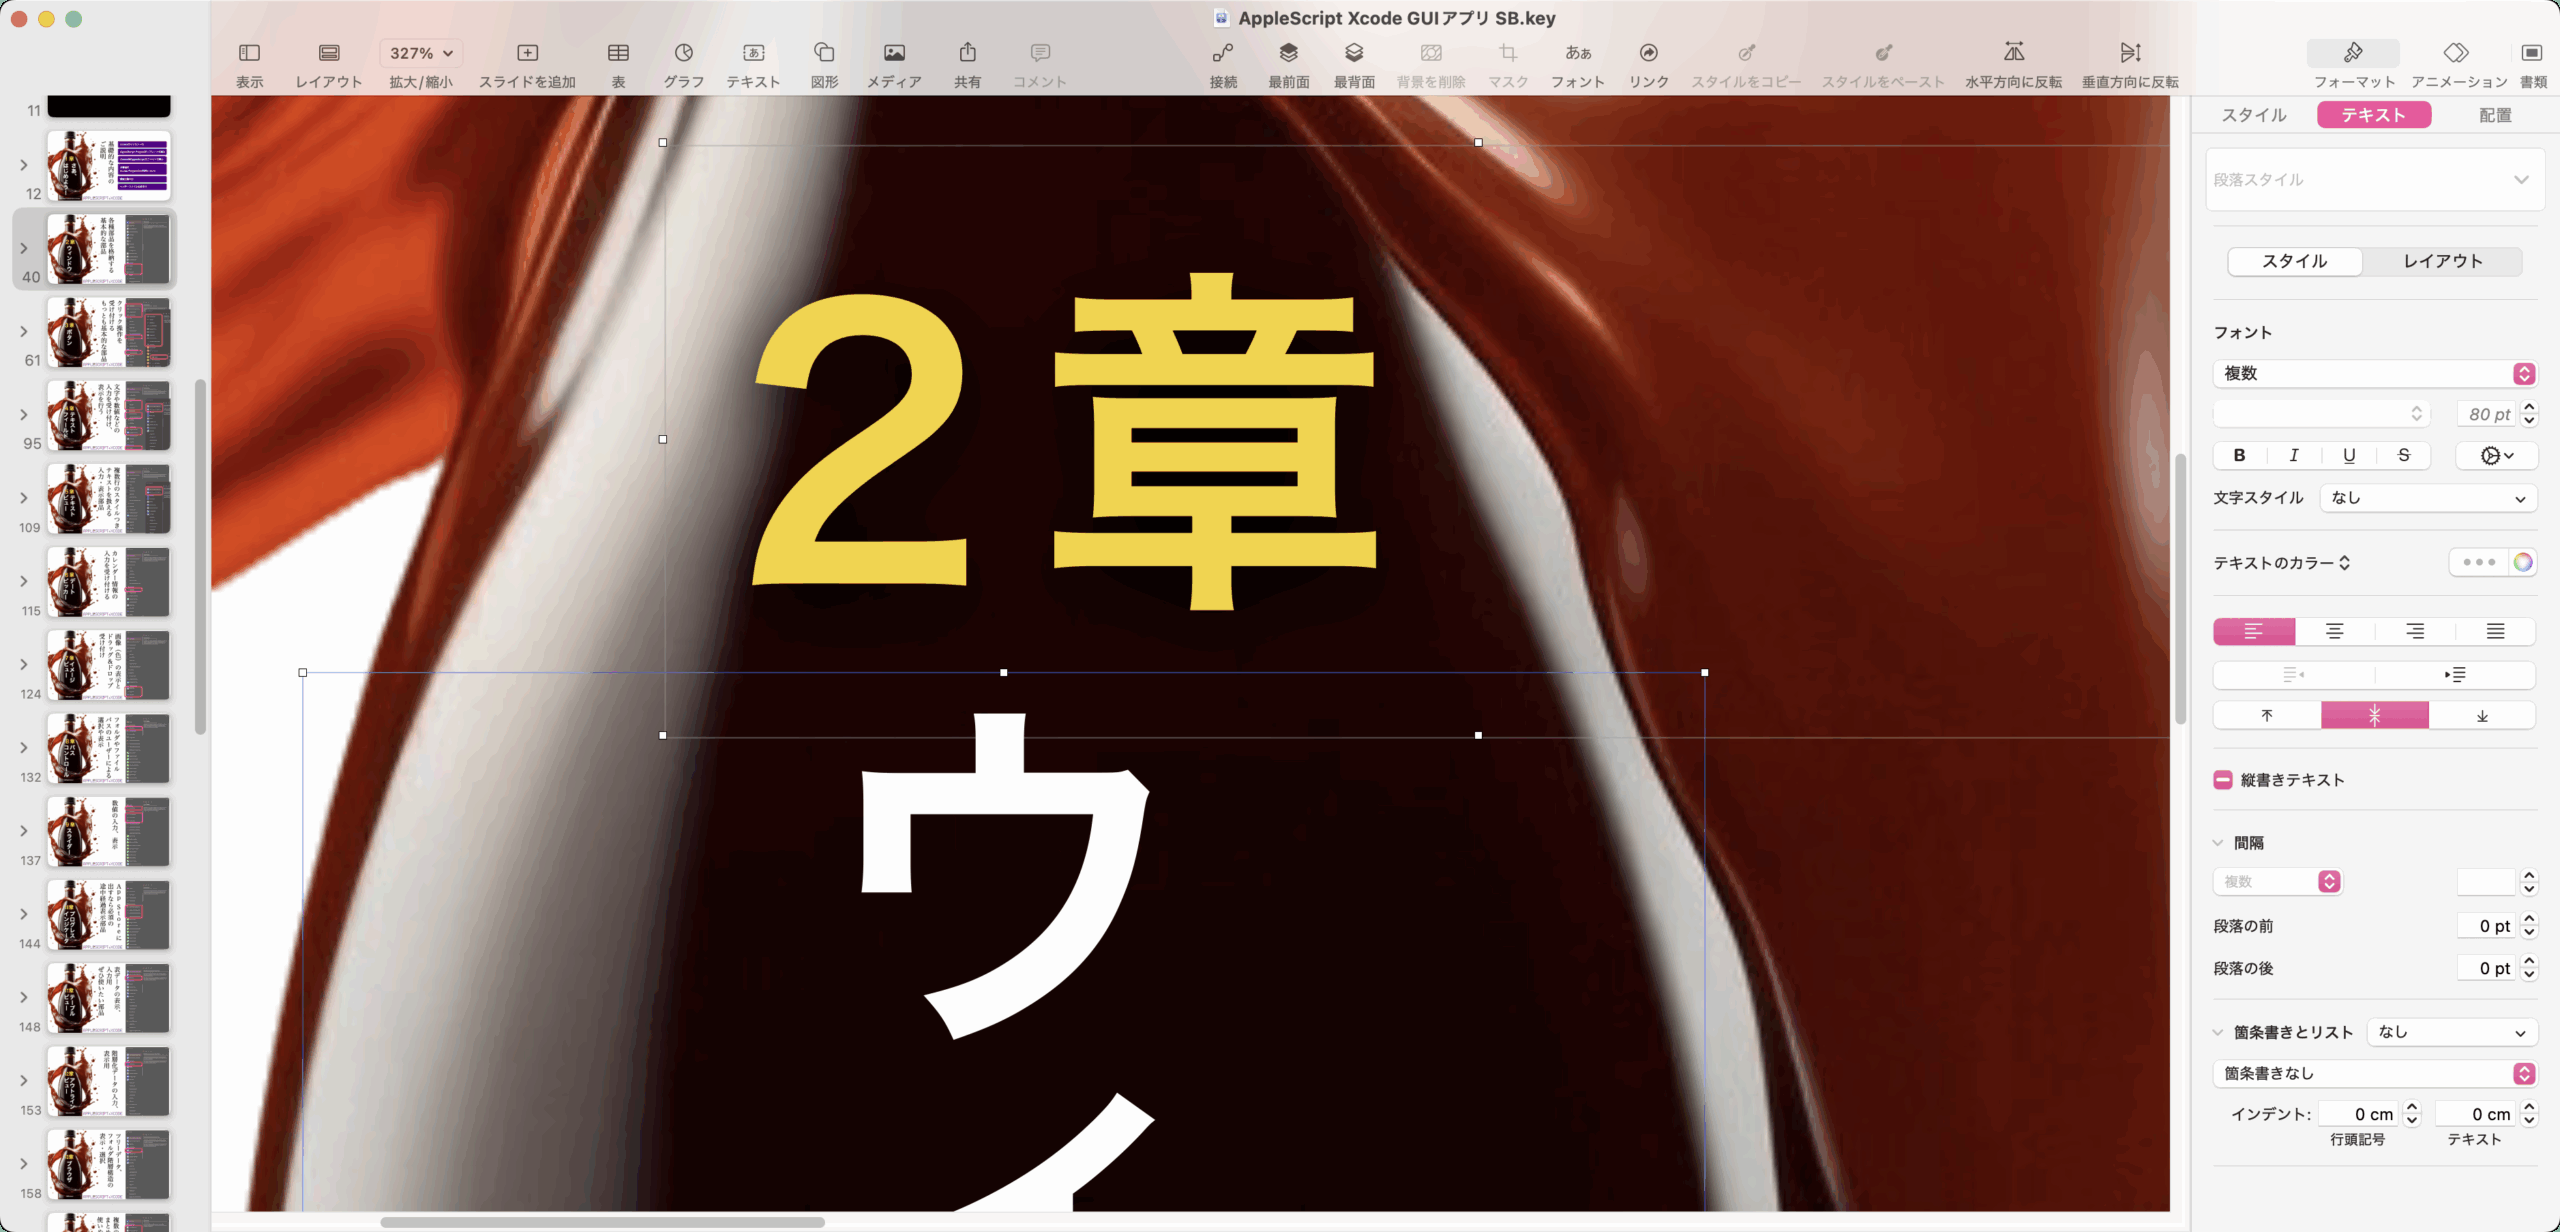The width and height of the screenshot is (2560, 1232).
Task: Open the 表示 view options icon
Action: 249,53
